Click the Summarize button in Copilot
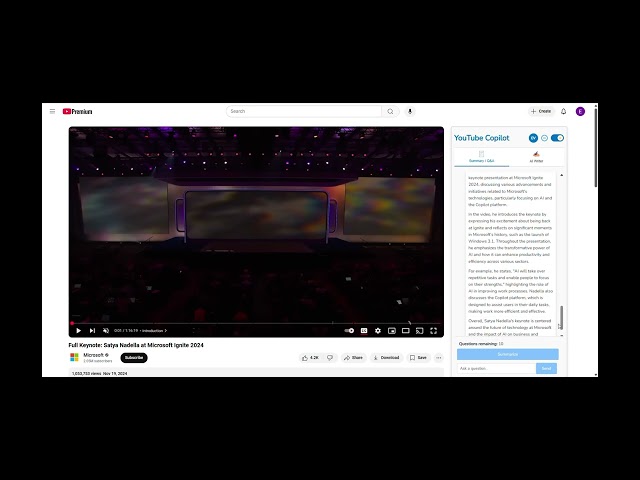Screen dimensions: 640x480 508,354
